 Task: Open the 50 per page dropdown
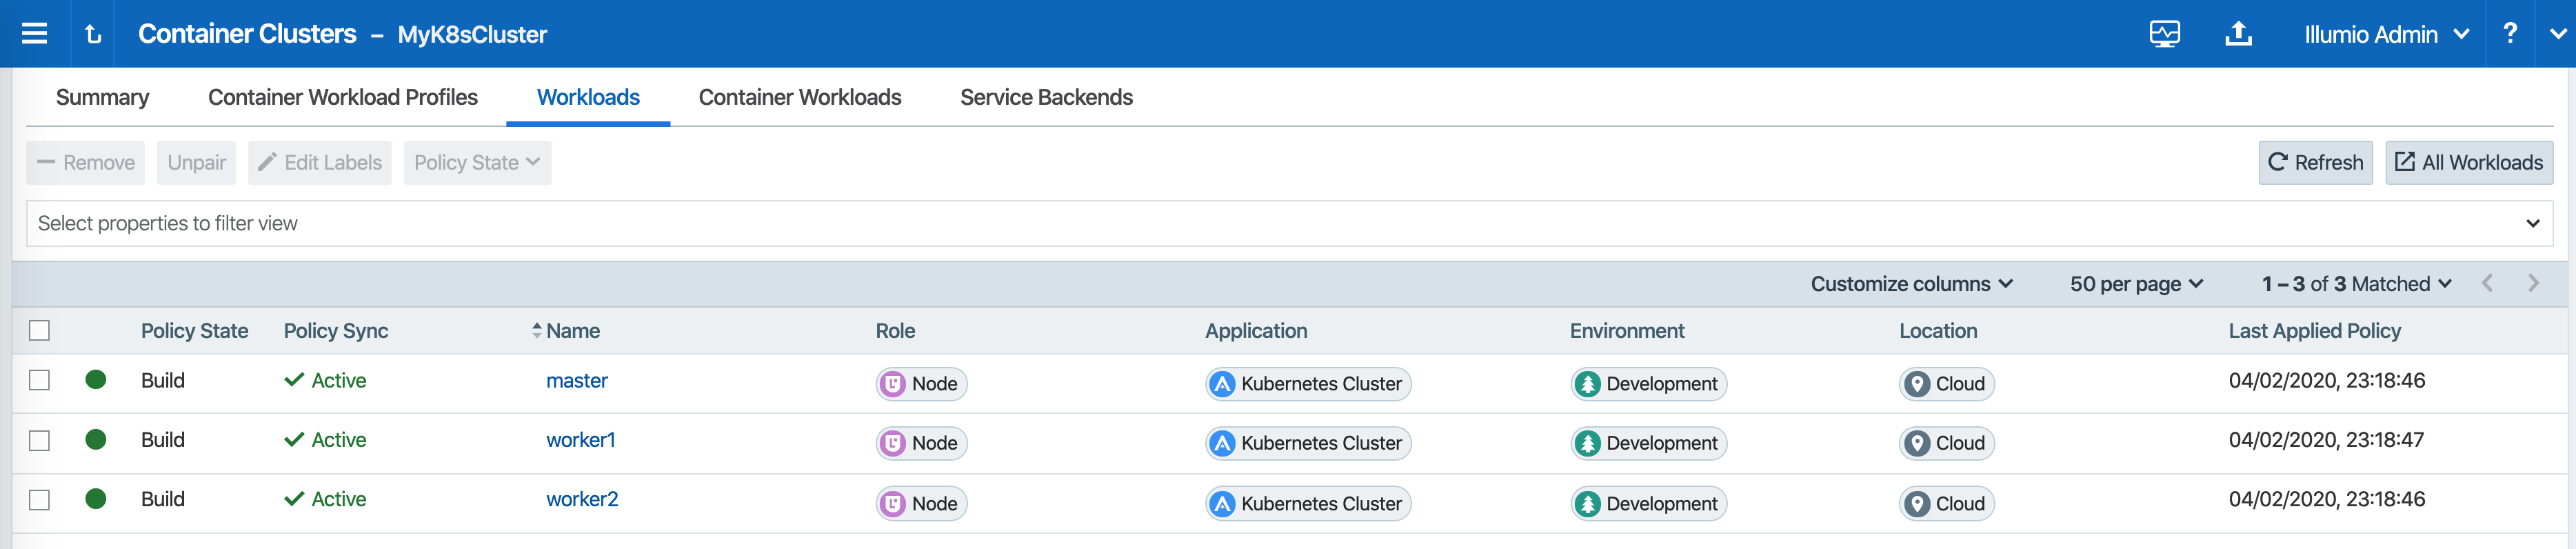point(2135,284)
